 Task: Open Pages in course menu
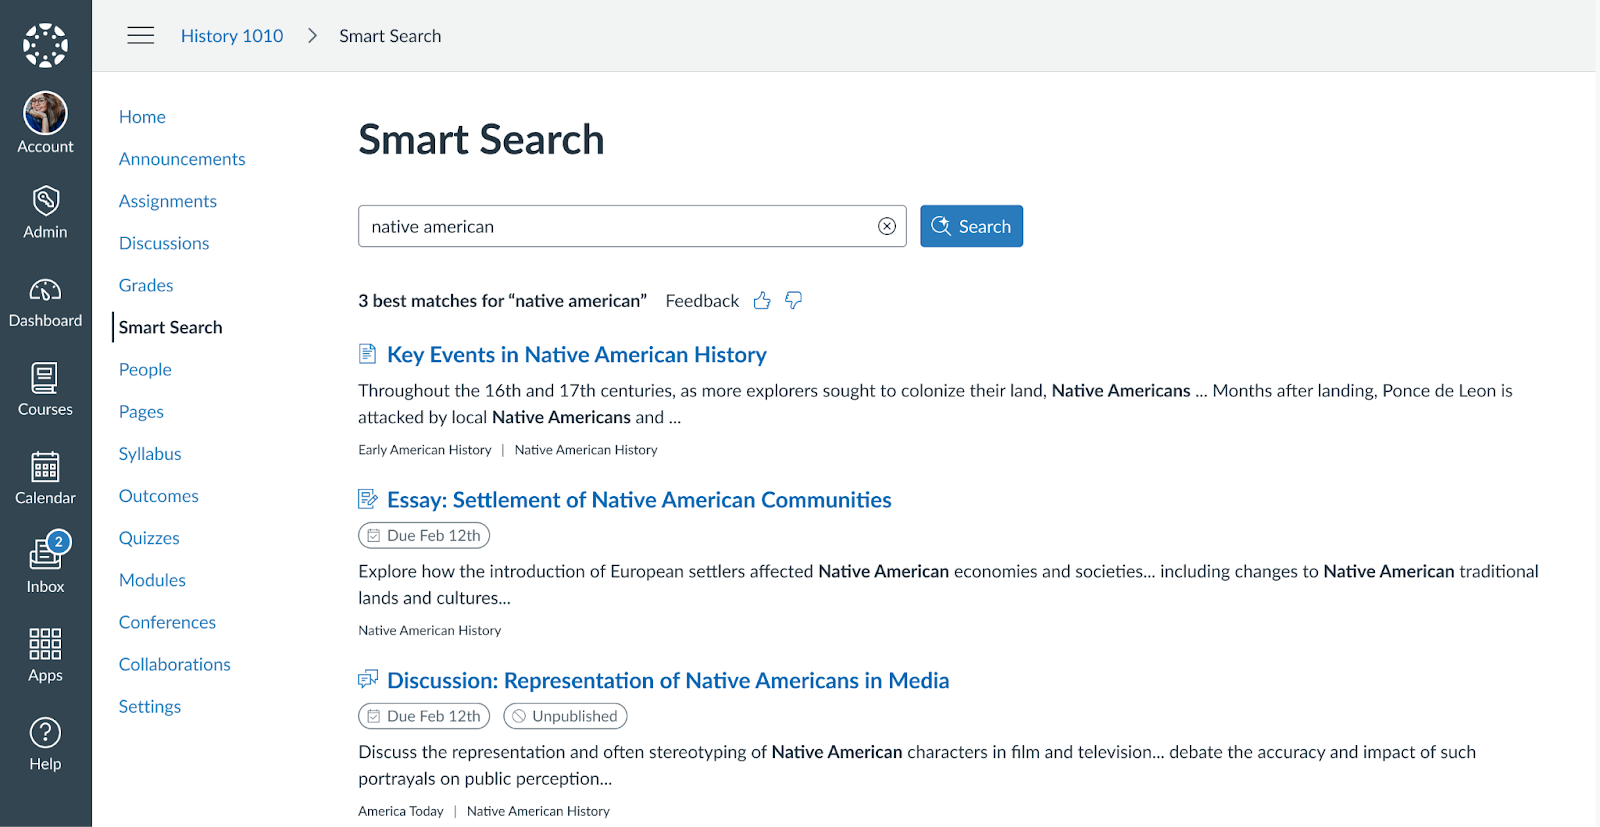(141, 411)
